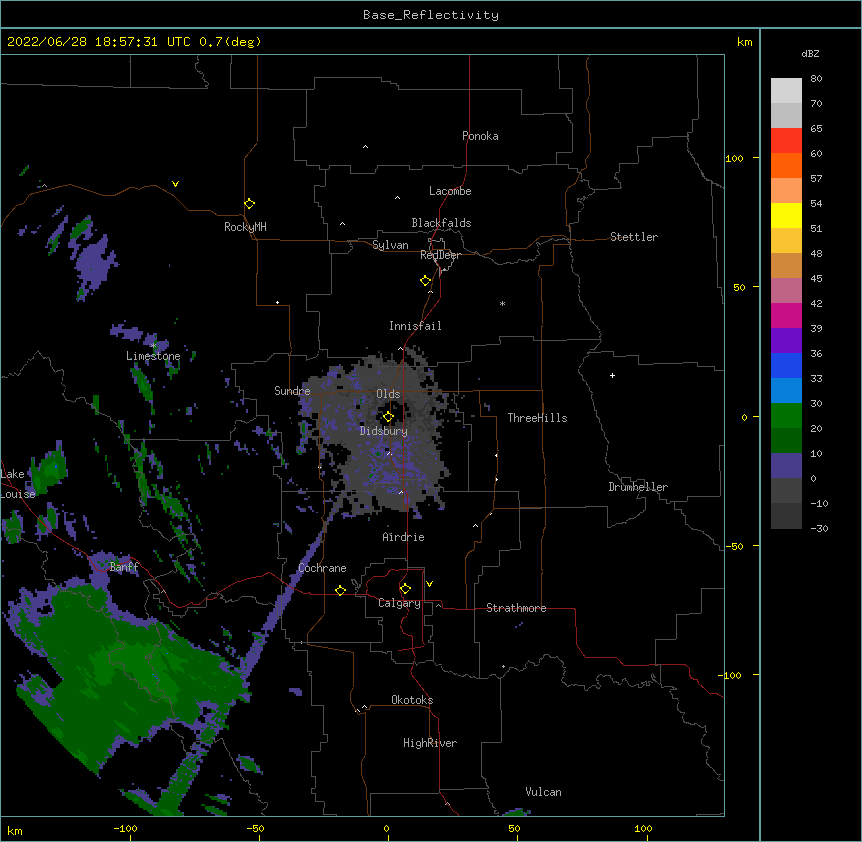Click the yellow diamond marker above Calgary label
The height and width of the screenshot is (842, 862).
click(405, 589)
